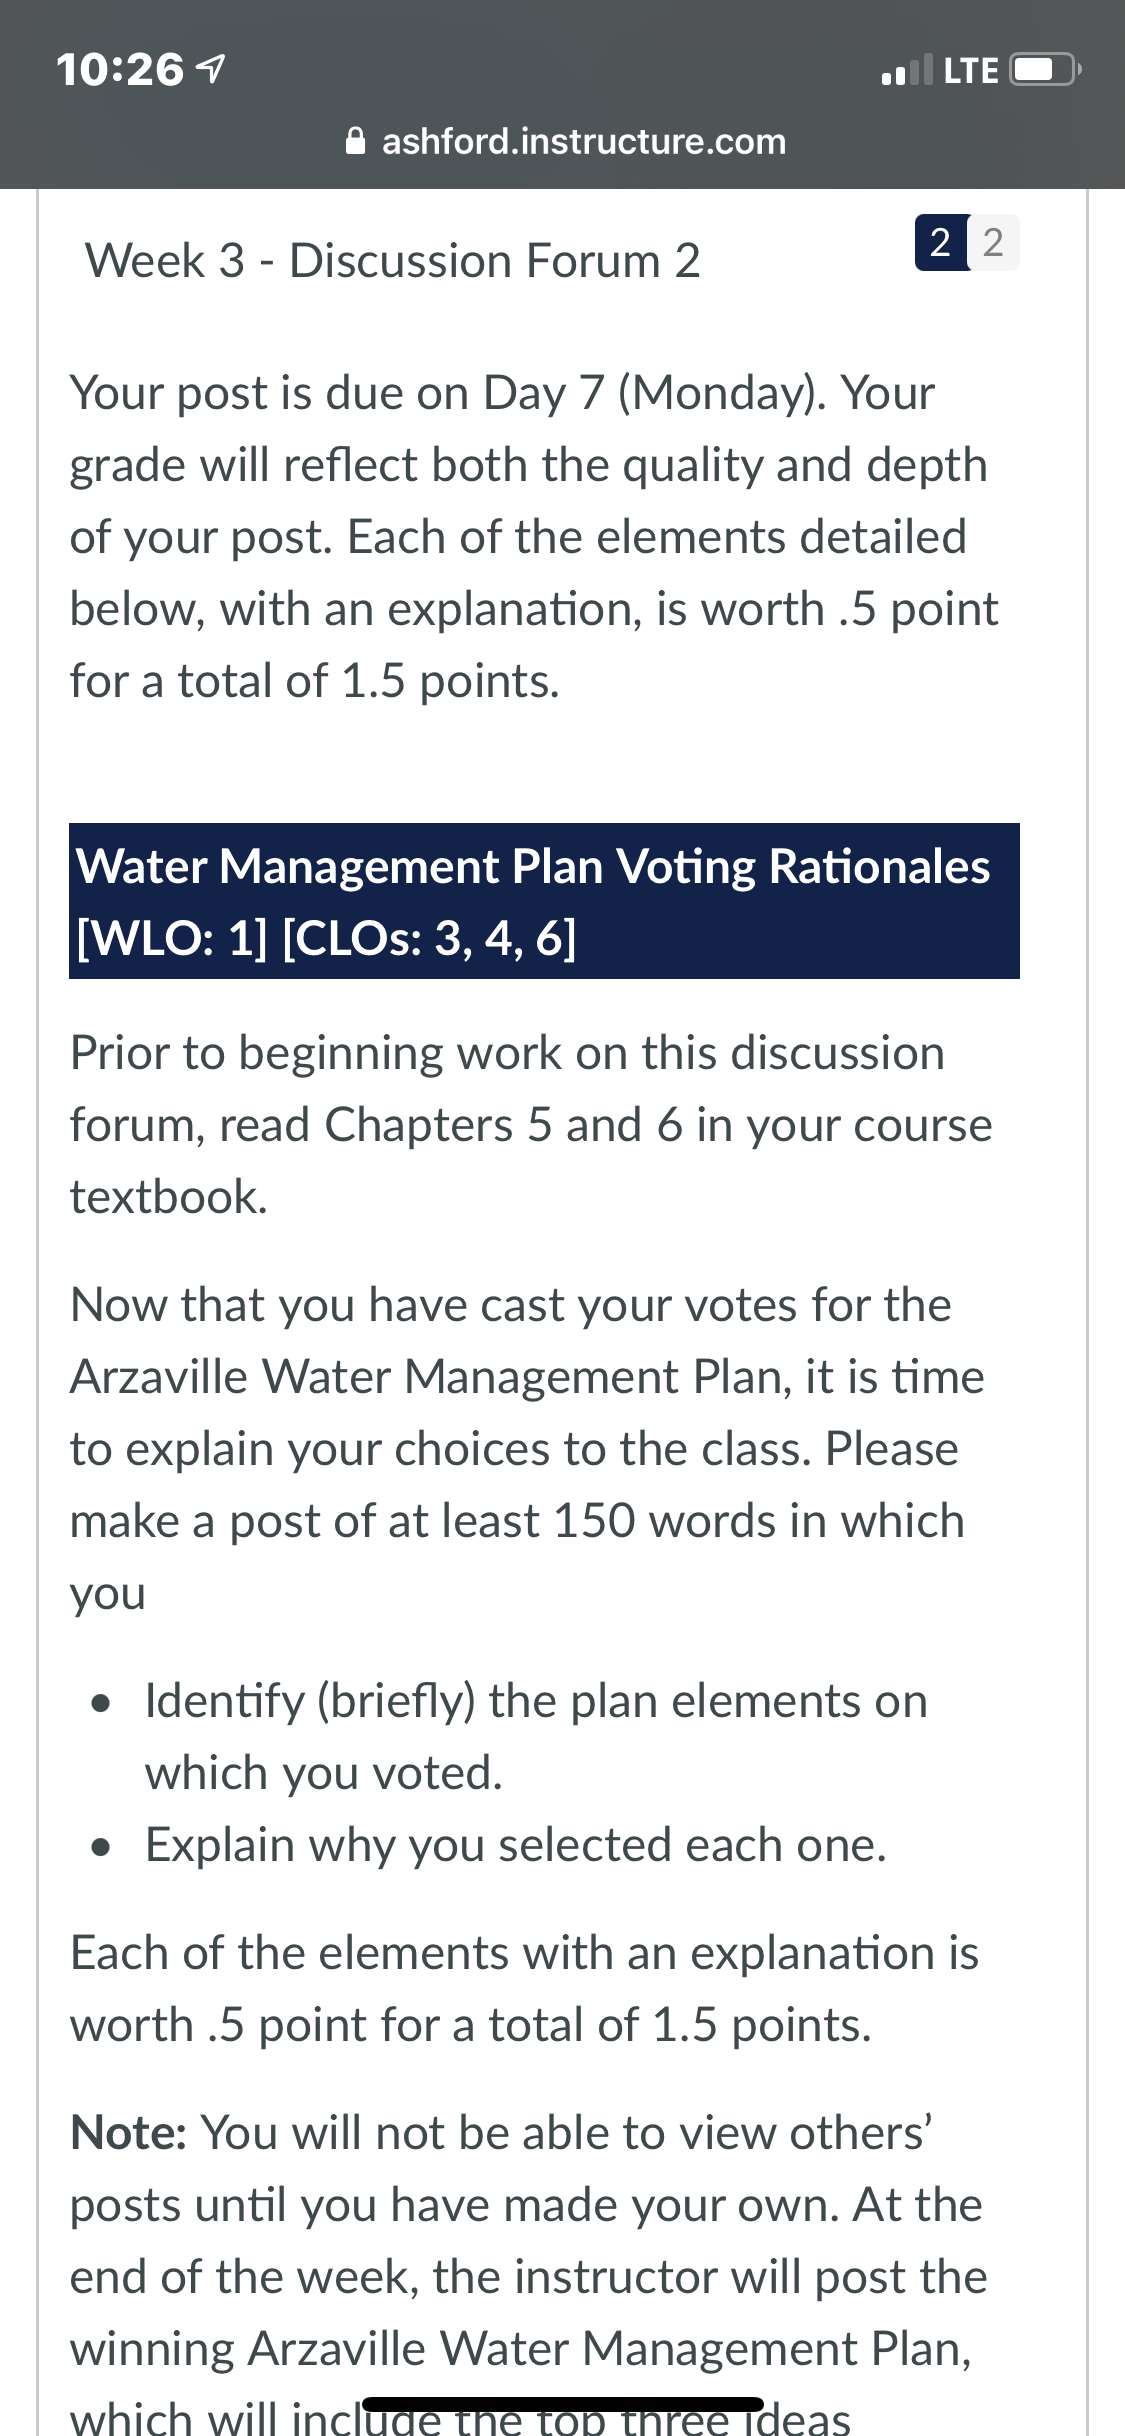Tap the 'Identify (briefly) the plan elements' bullet

(536, 1736)
